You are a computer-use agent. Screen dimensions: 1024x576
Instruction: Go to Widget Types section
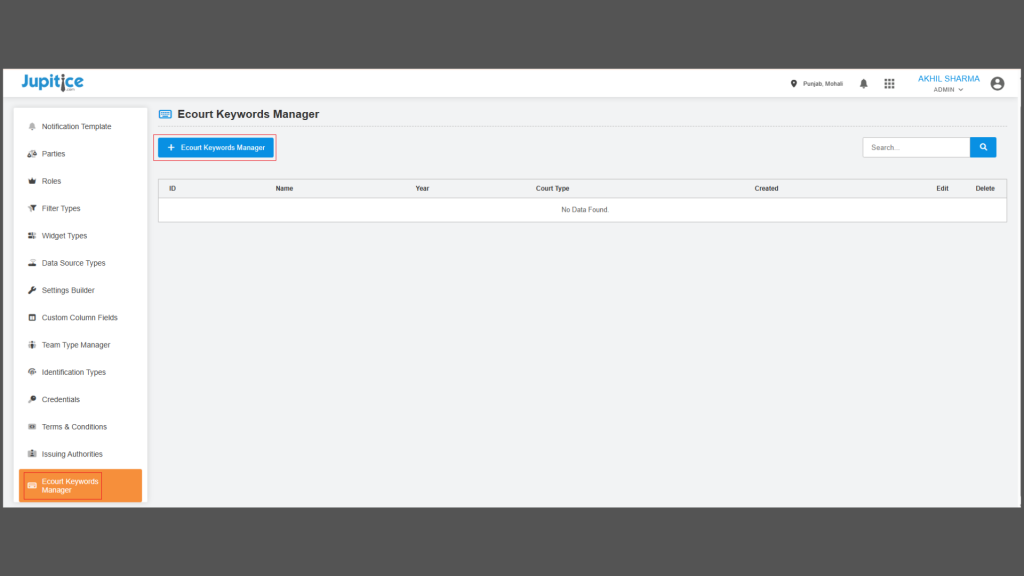(x=64, y=236)
